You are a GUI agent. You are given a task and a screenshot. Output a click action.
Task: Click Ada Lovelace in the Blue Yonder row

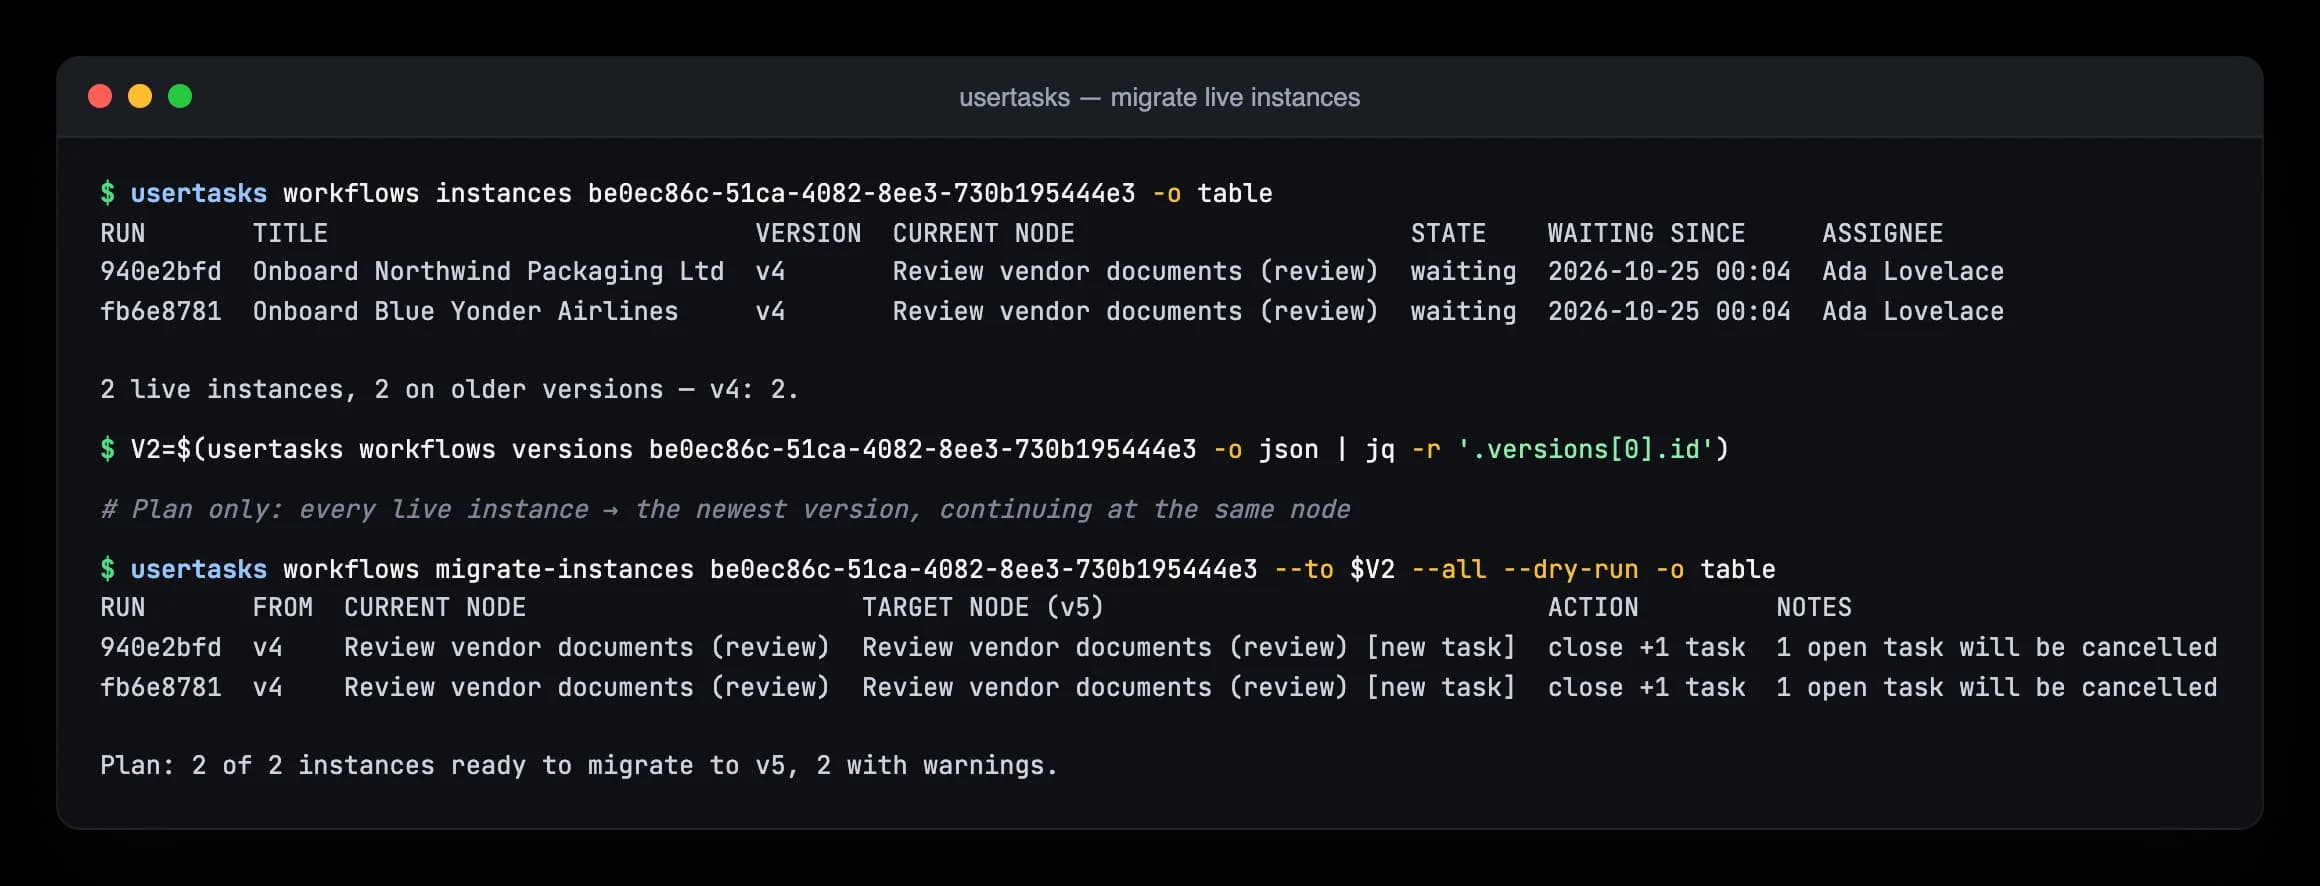tap(1913, 311)
